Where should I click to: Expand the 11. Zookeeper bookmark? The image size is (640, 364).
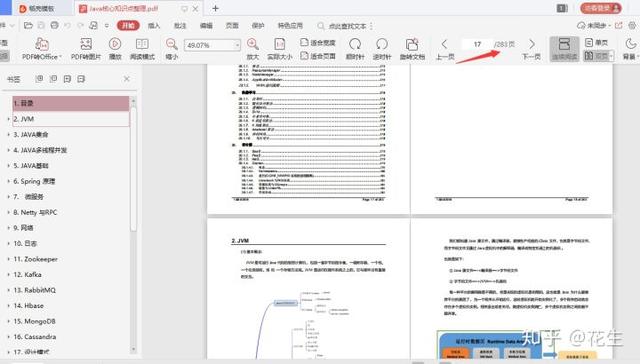(x=9, y=259)
